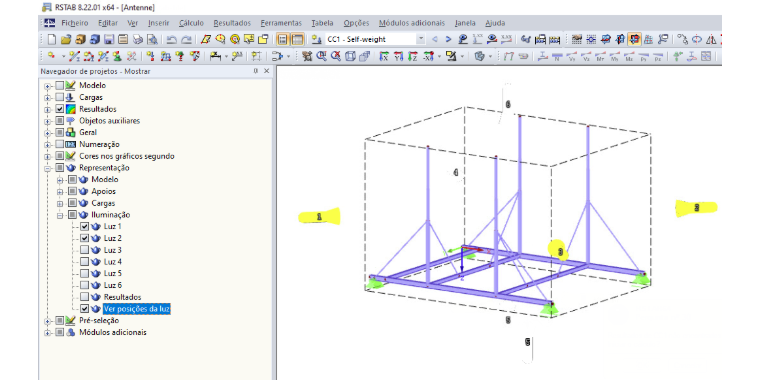Print the graphic with printer icon

click(x=138, y=39)
